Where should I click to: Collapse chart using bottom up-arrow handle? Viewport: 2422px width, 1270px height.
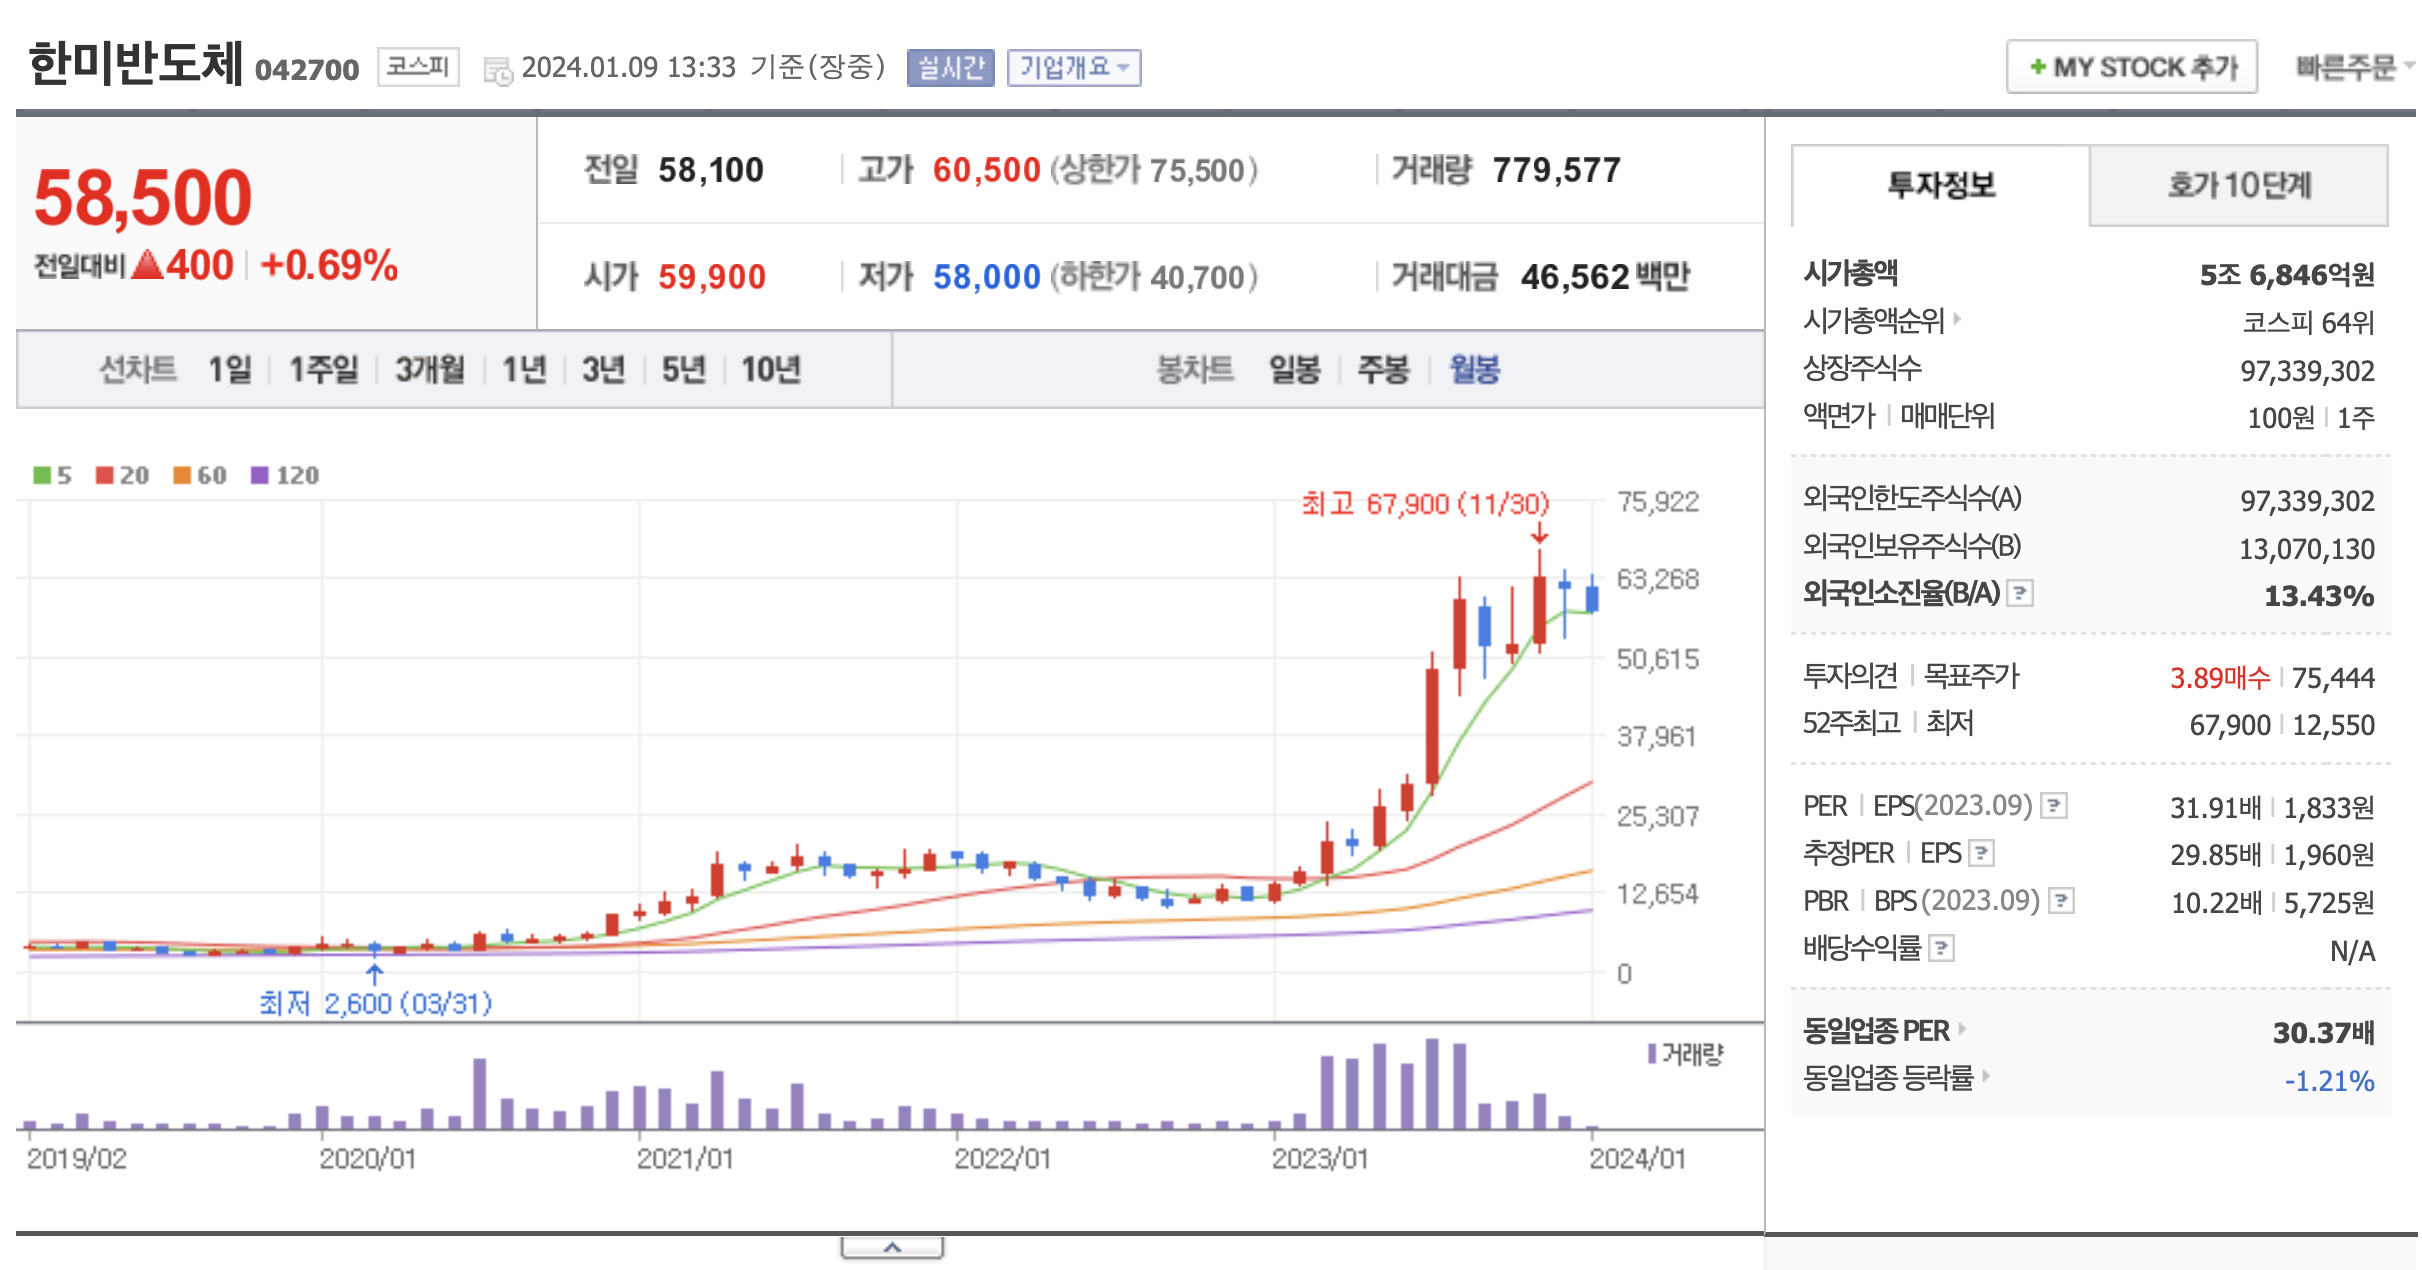(x=892, y=1247)
